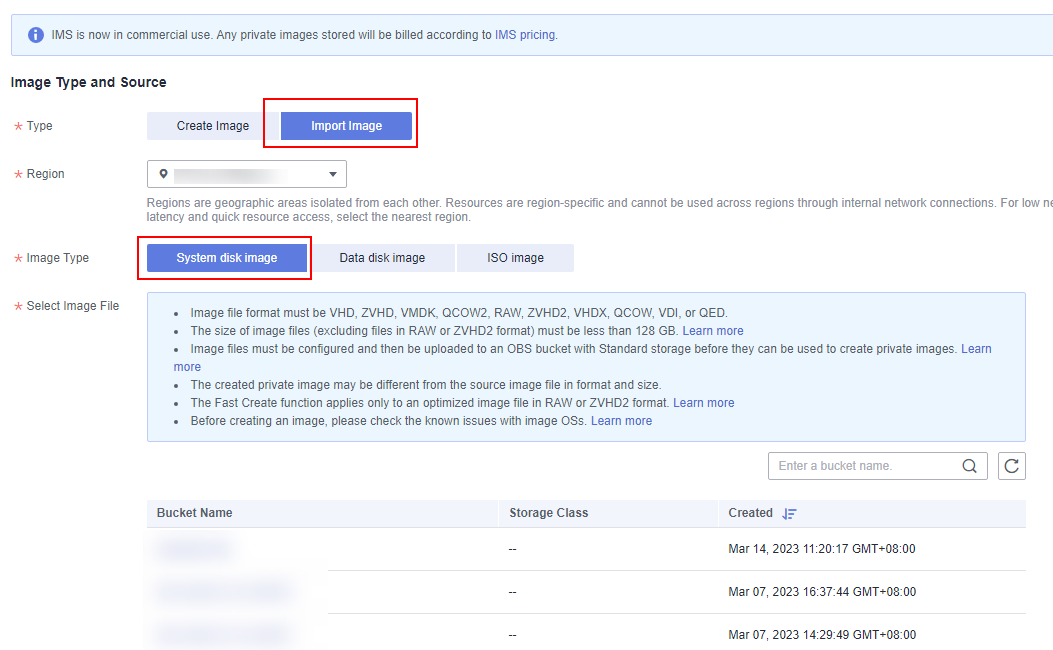Image resolution: width=1053 pixels, height=650 pixels.
Task: Select the bucket created Mar 14, 2023
Action: tap(195, 549)
